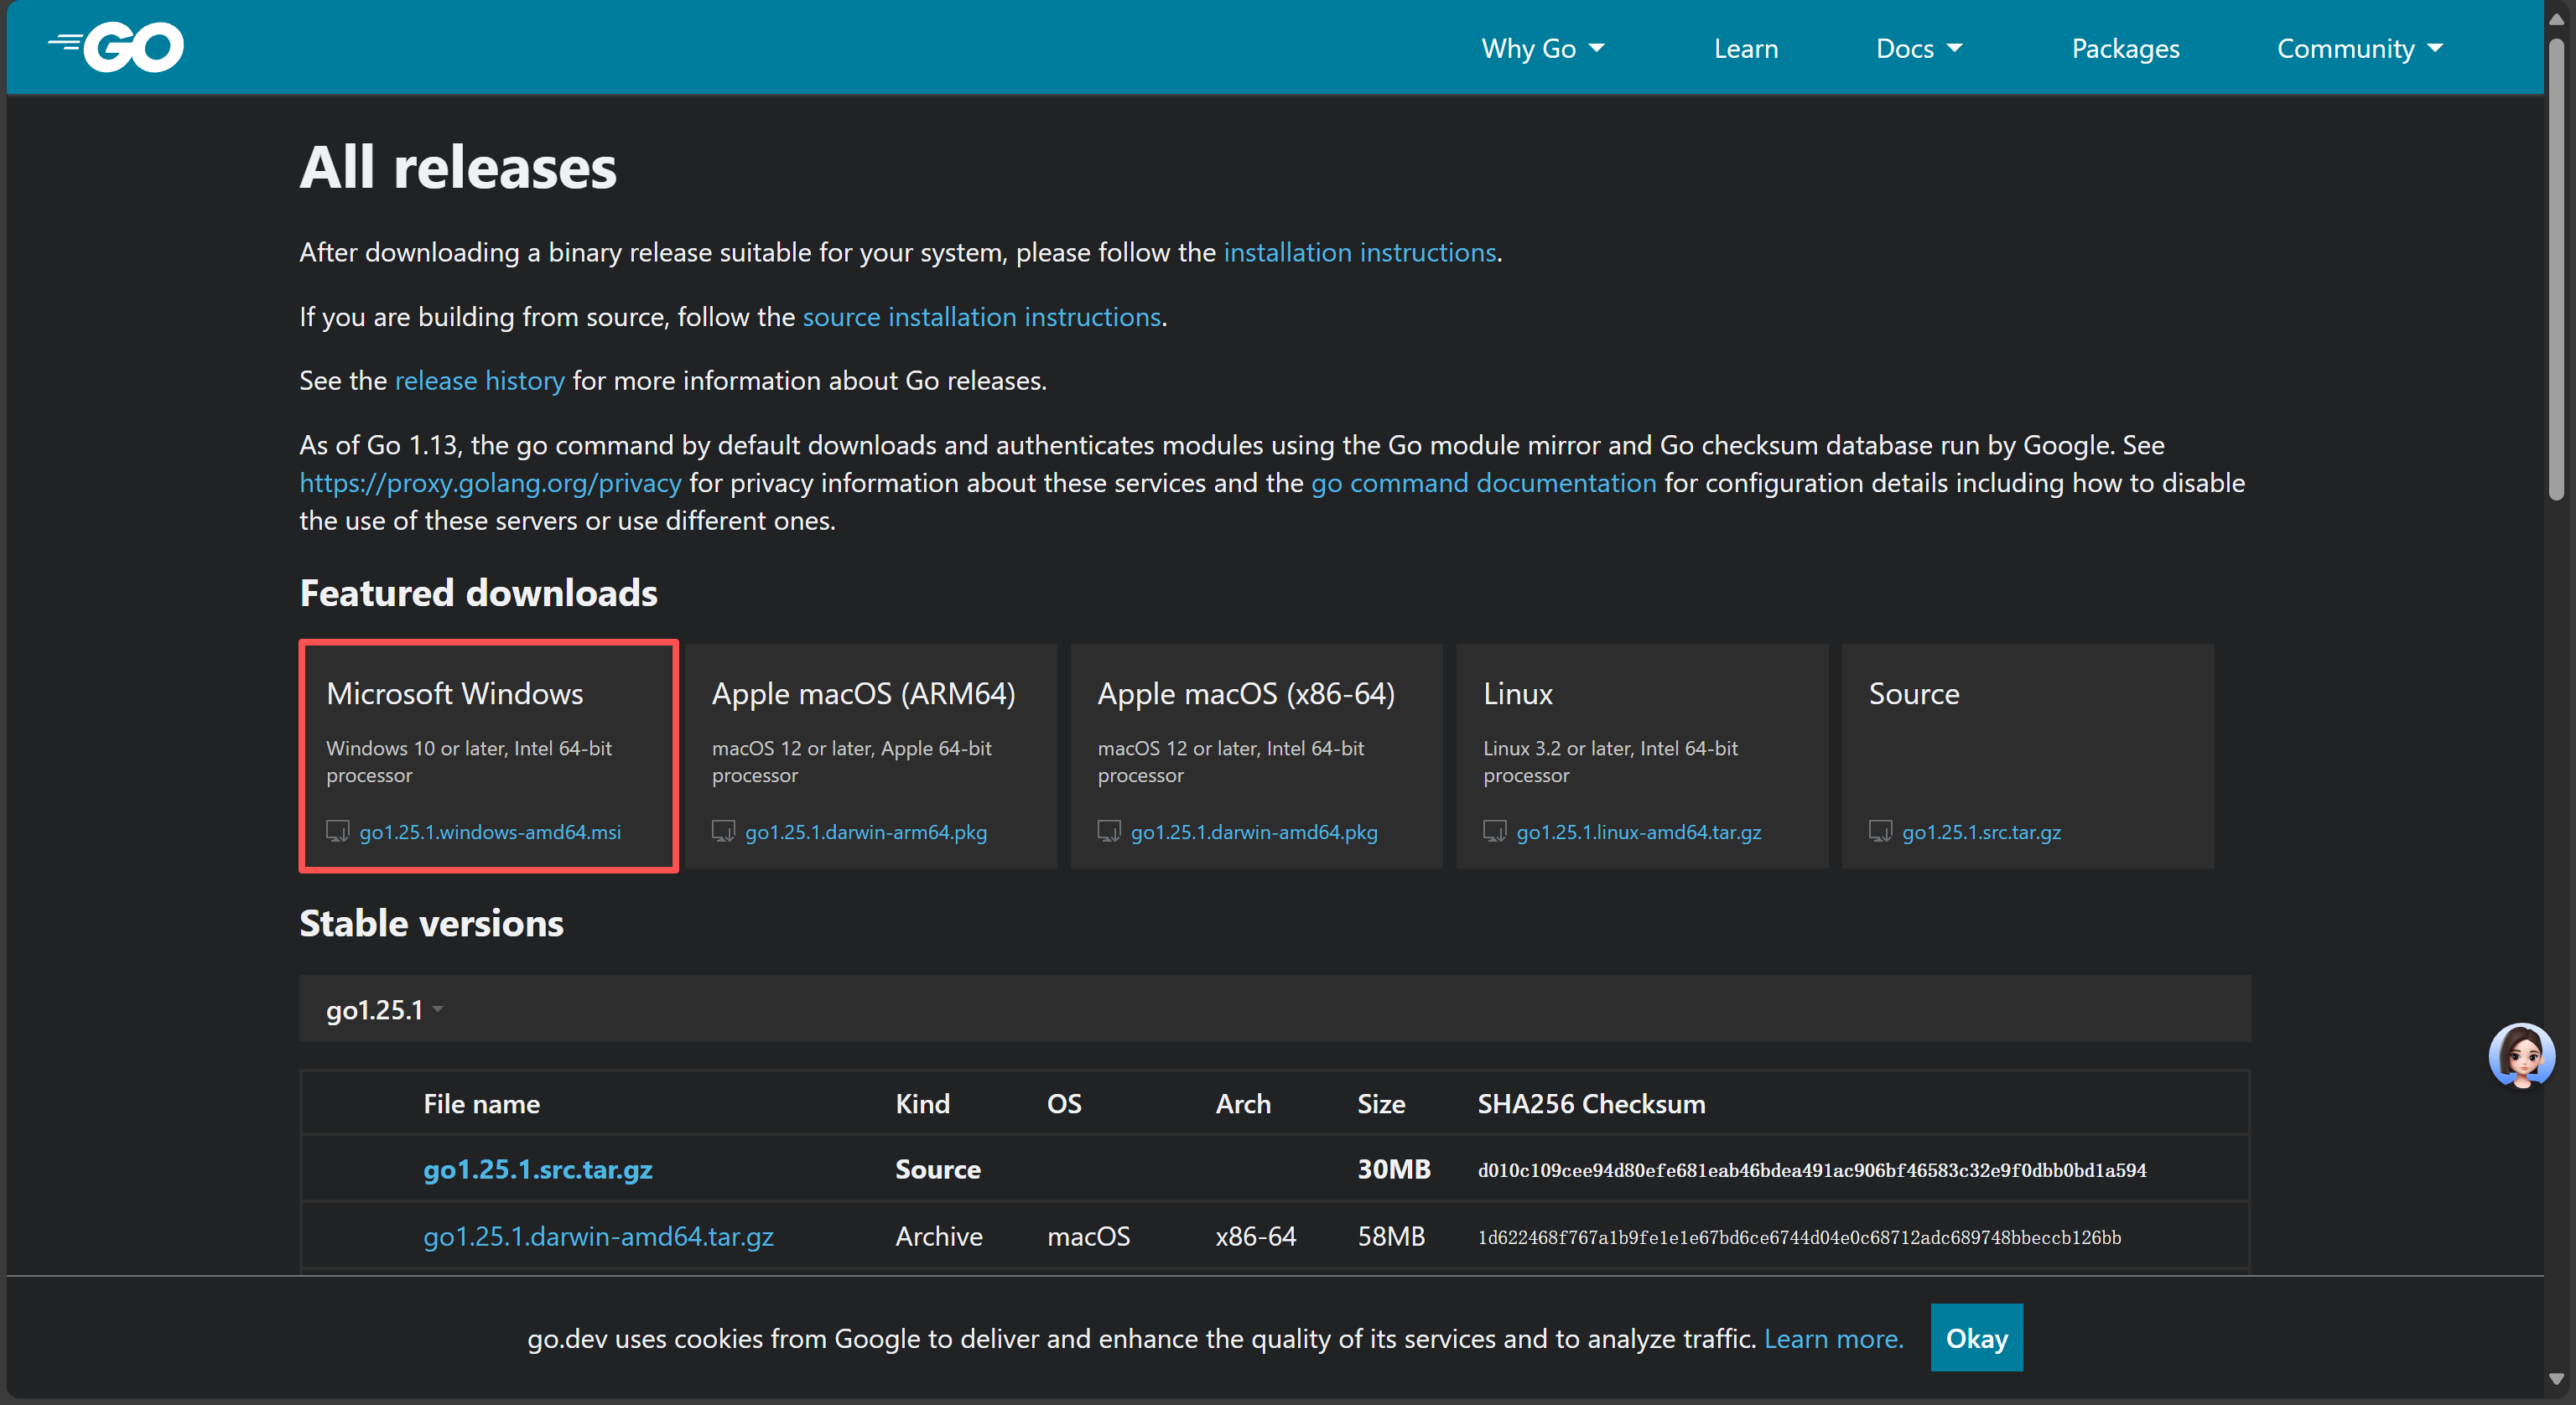2576x1405 pixels.
Task: Click download icon beside go1.25.1.linux-amd64.tar.gz
Action: pos(1495,831)
